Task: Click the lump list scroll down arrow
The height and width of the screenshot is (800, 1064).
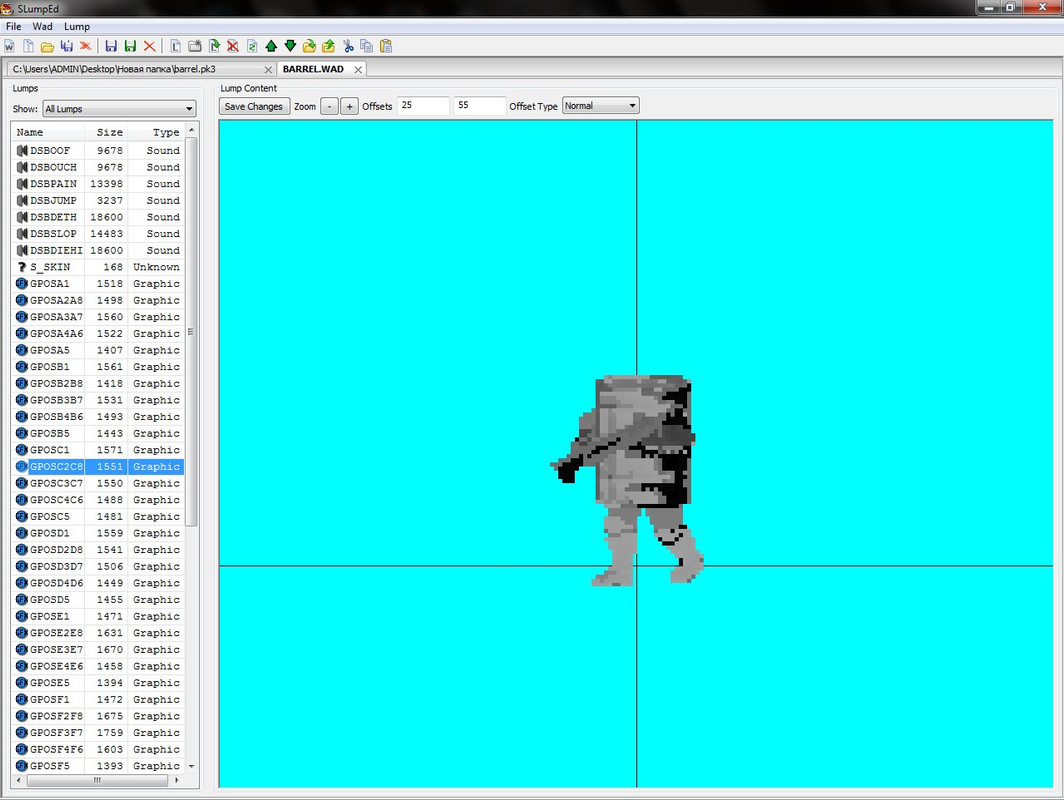Action: click(191, 766)
